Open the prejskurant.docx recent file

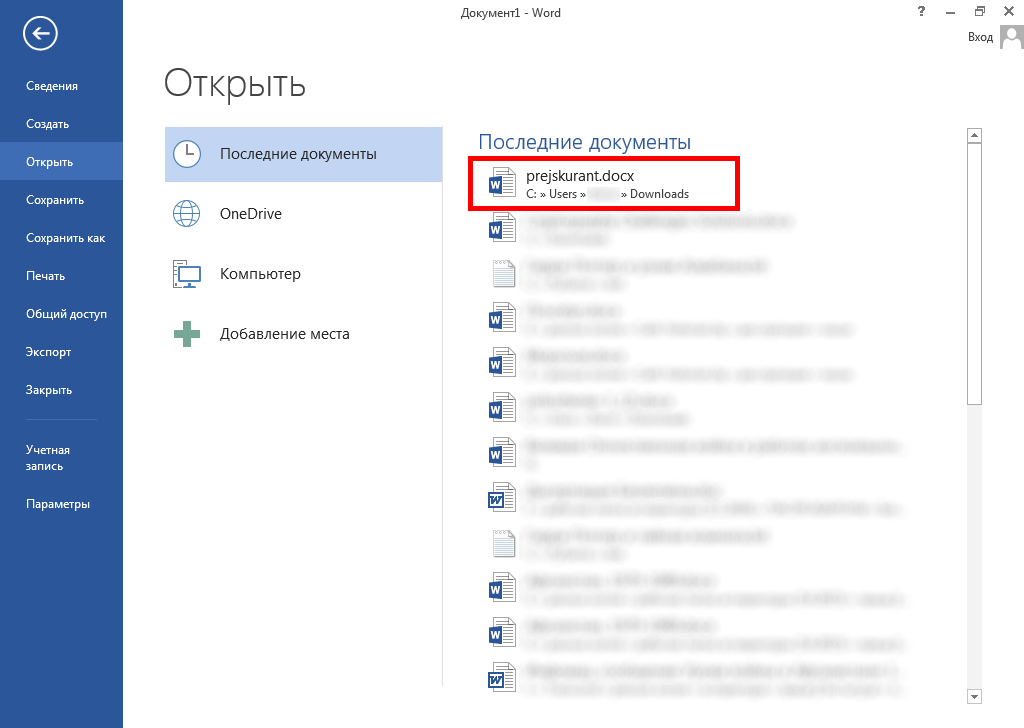[580, 176]
